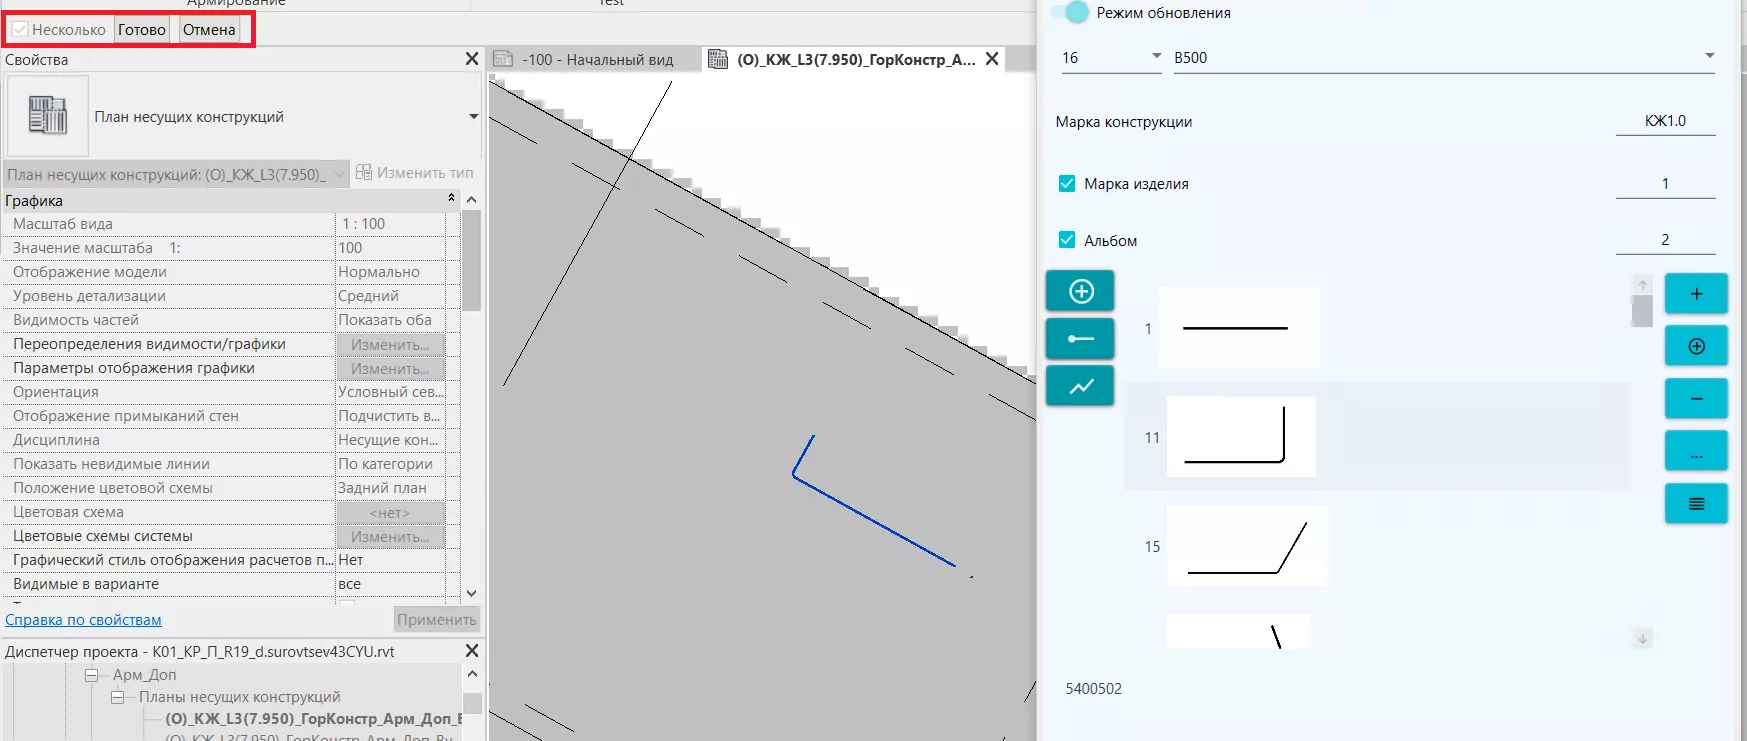This screenshot has height=741, width=1747.
Task: Open the Справка по свойствам link
Action: tap(83, 620)
